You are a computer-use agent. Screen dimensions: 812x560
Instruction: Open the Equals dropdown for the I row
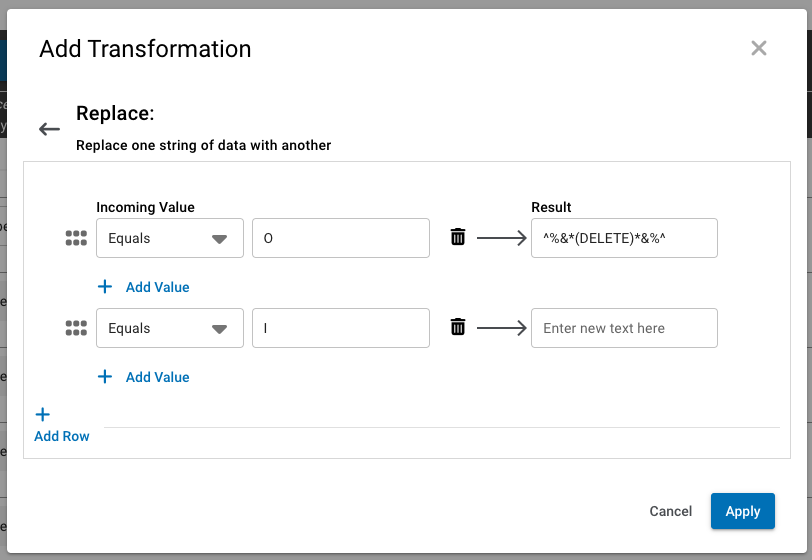pos(170,328)
